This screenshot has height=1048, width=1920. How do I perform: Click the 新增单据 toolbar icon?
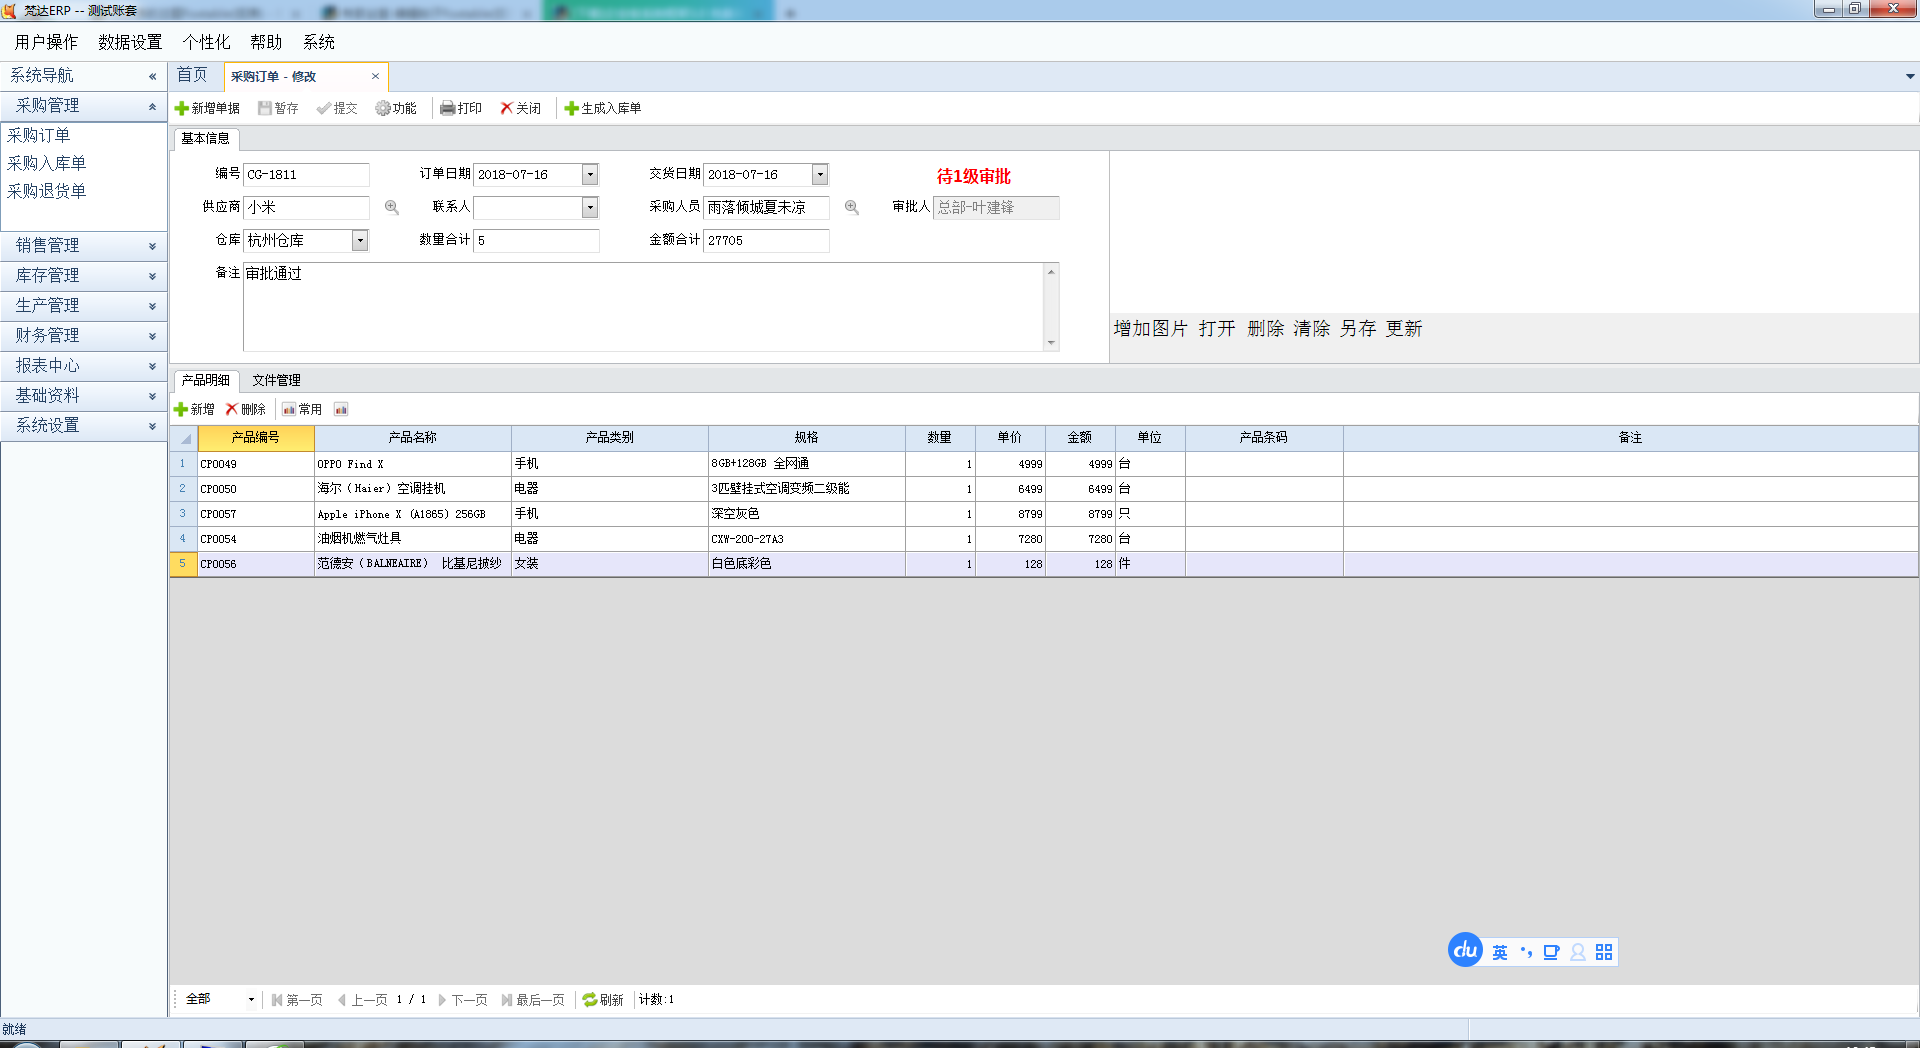click(182, 108)
